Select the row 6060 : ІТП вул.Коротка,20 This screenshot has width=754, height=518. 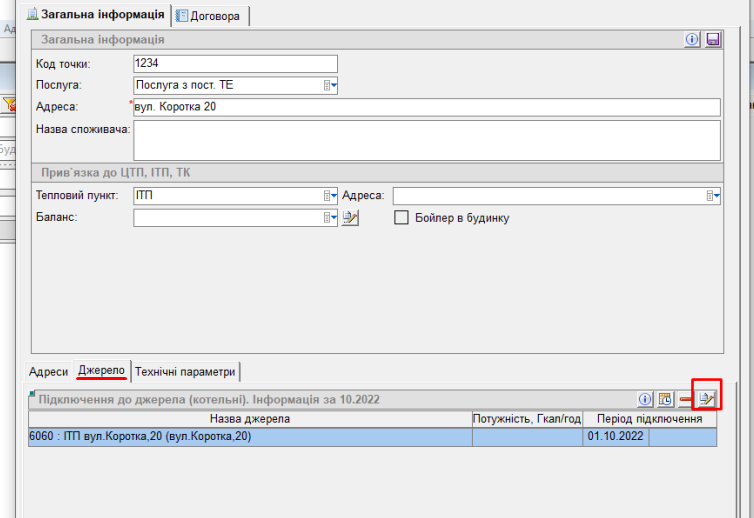click(250, 437)
